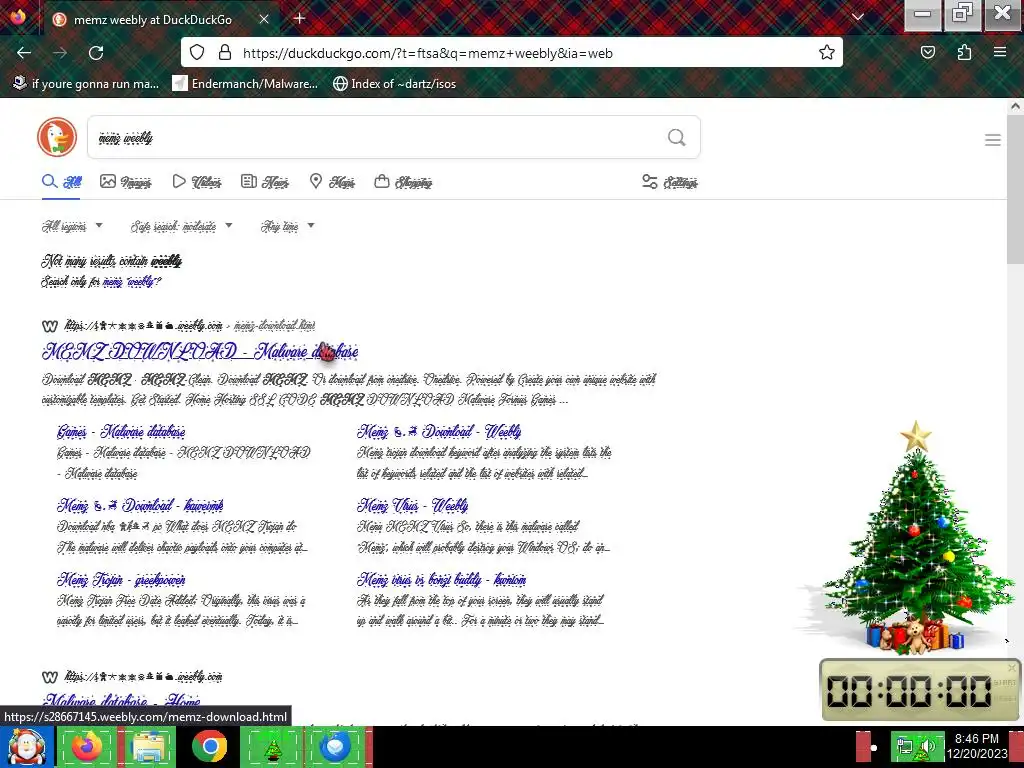Submit search with the magnifier icon
1024x768 pixels.
click(677, 137)
